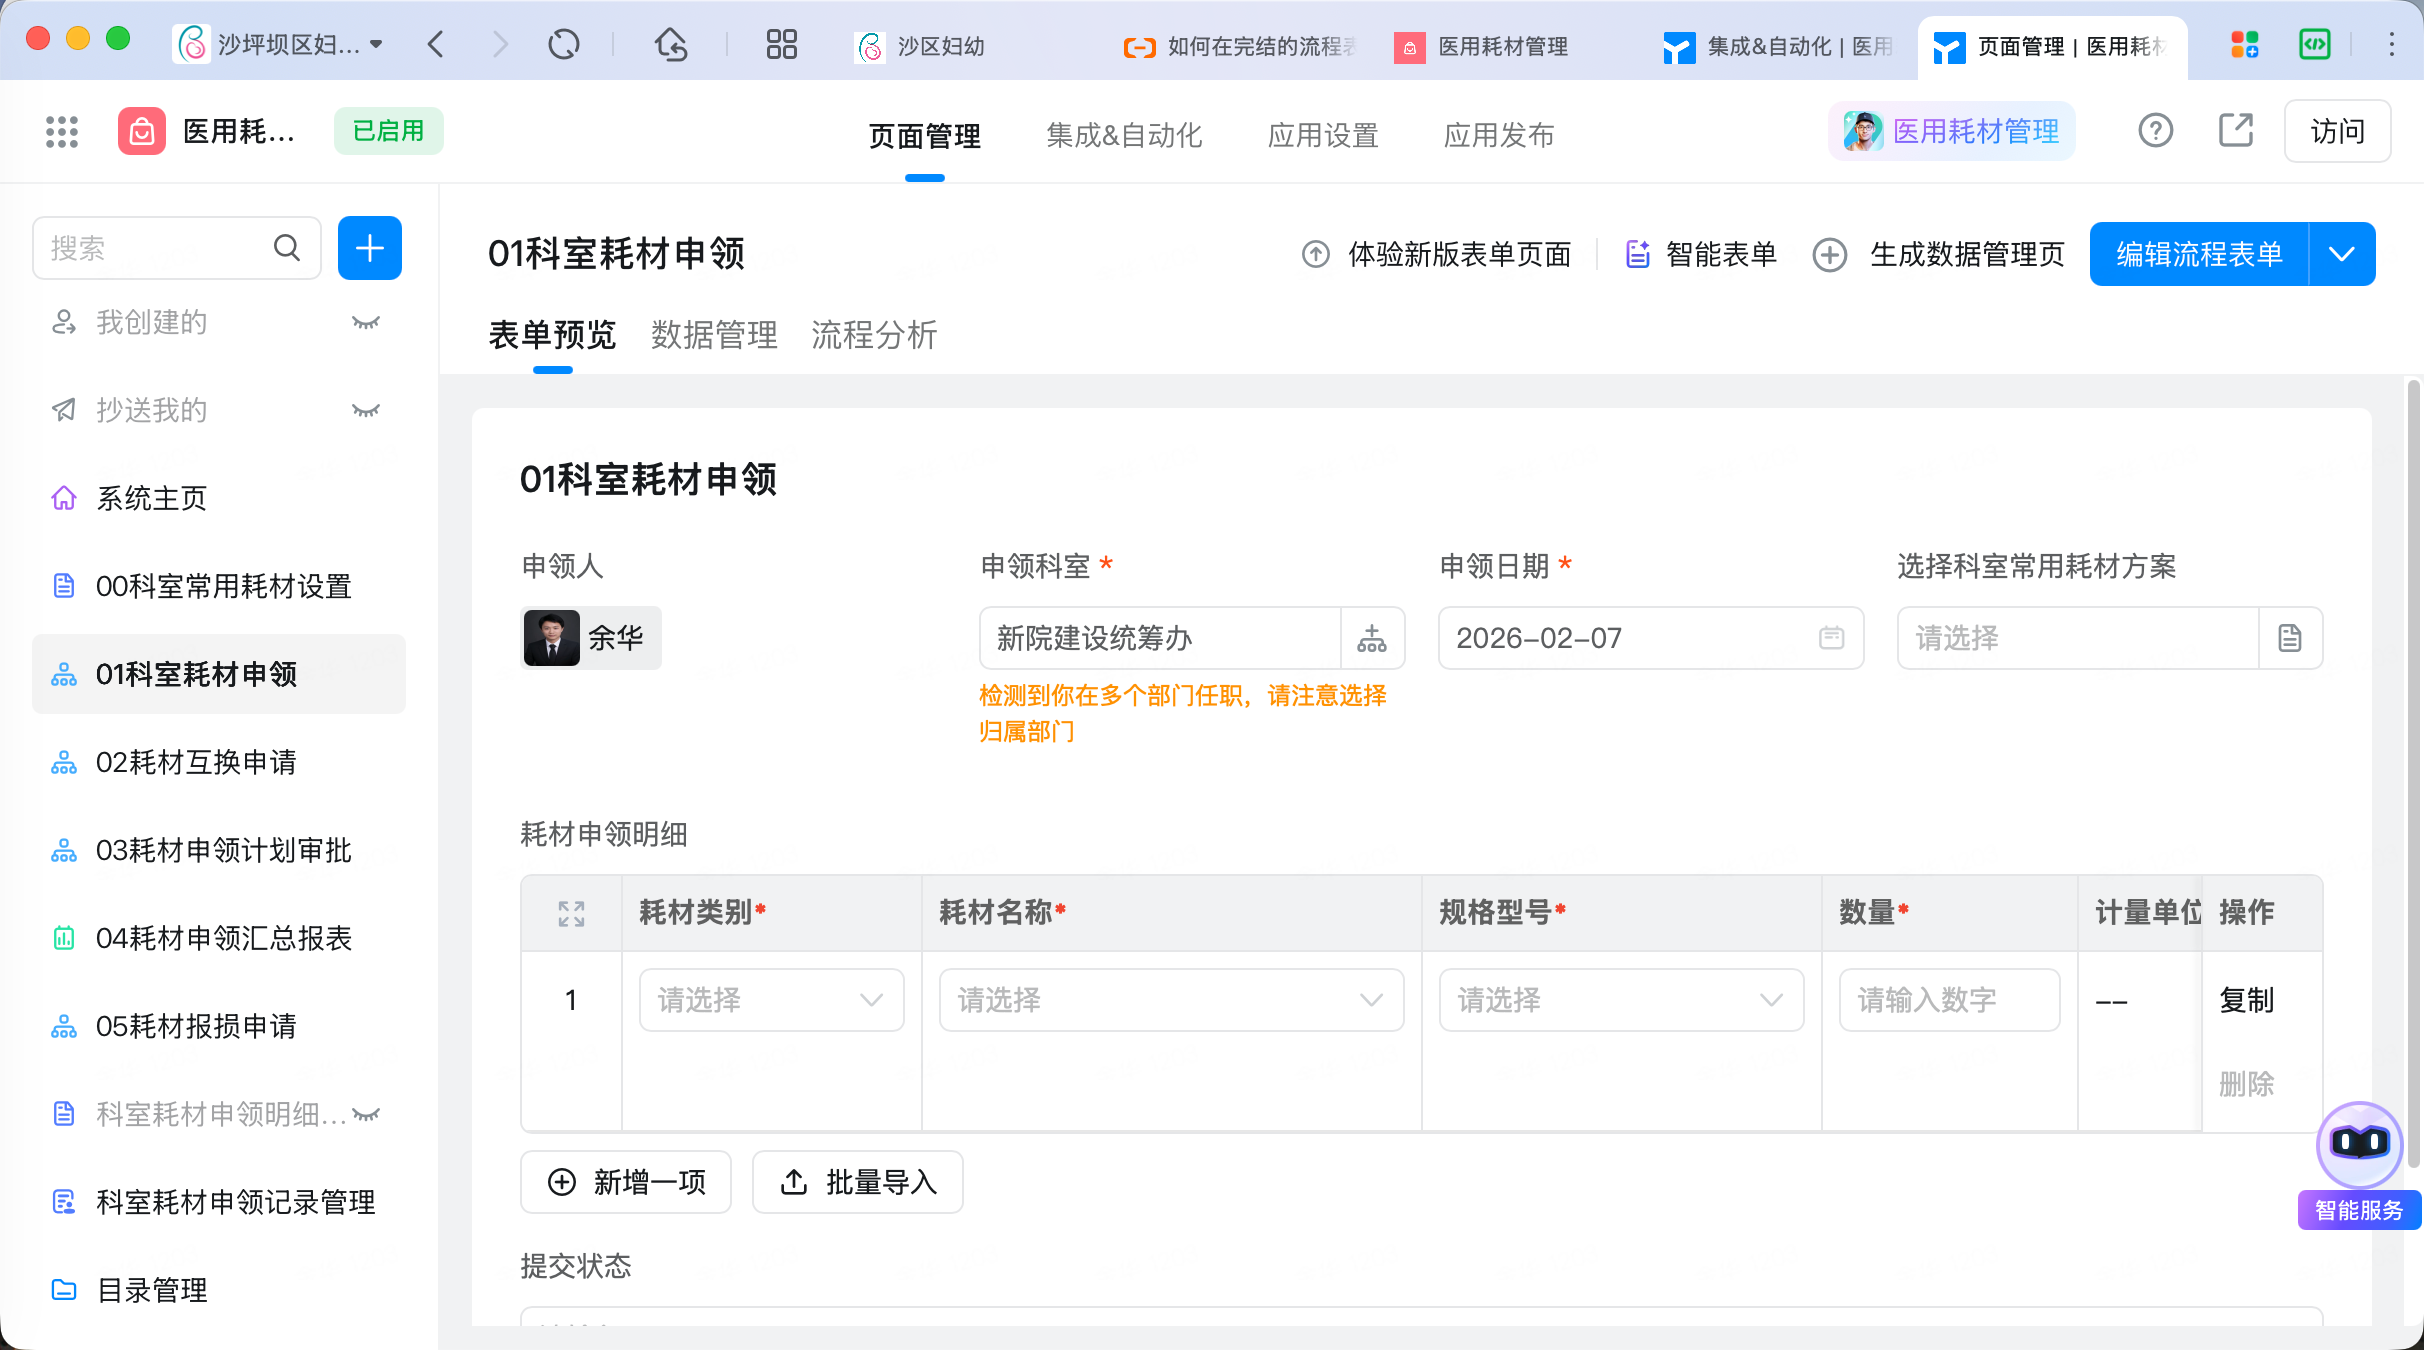
Task: Open the 耗材类别 dropdown in row 1
Action: point(771,1000)
